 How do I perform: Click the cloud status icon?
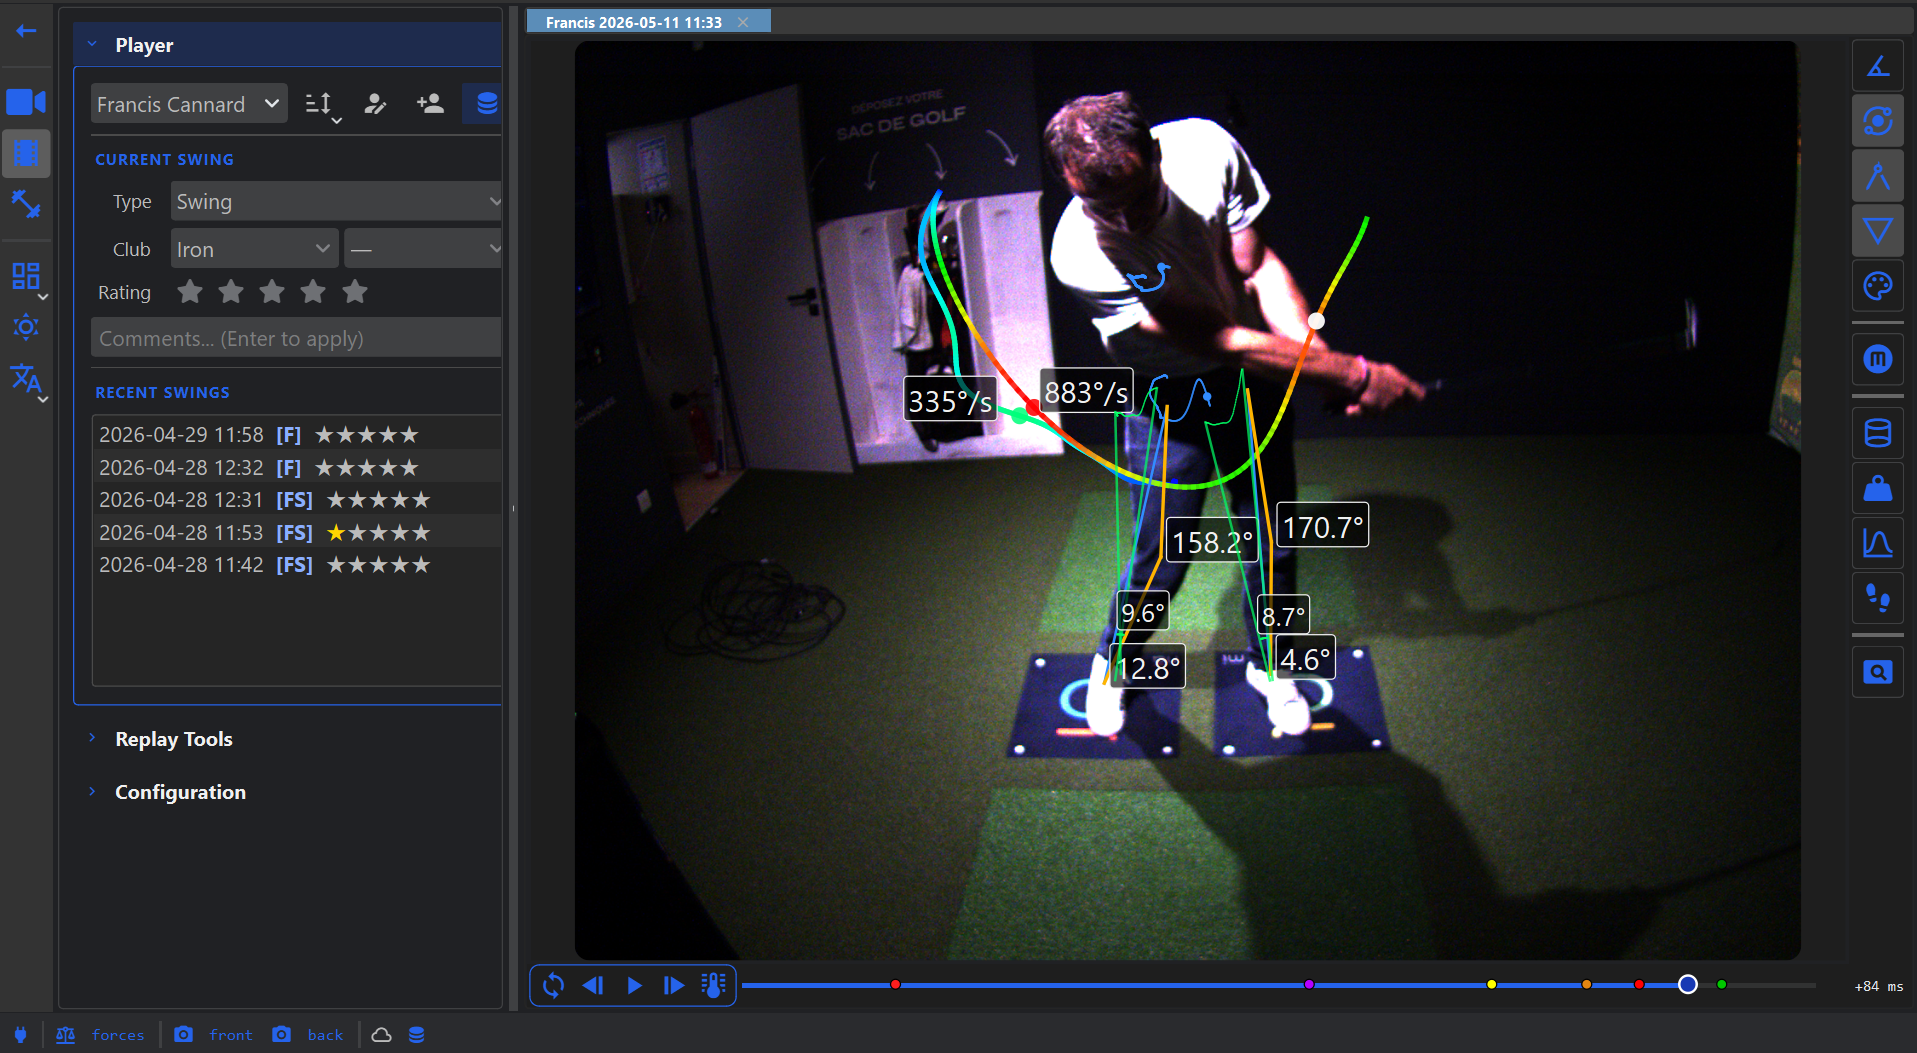point(381,1035)
